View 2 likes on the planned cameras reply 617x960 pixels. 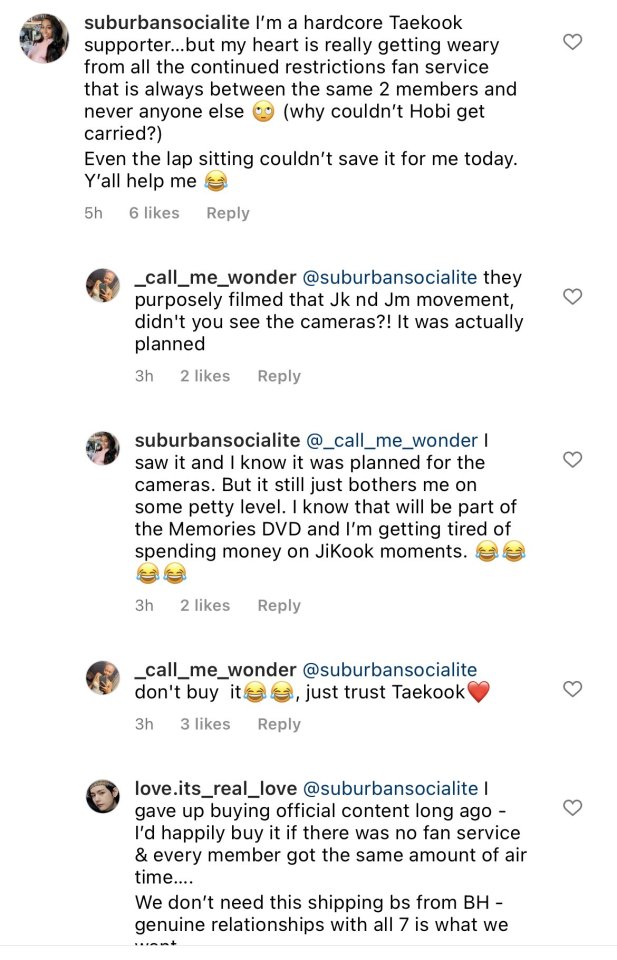[x=205, y=376]
